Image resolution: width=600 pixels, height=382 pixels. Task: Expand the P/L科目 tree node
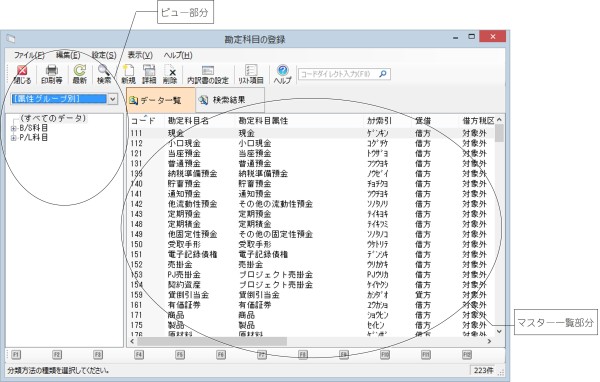[13, 138]
